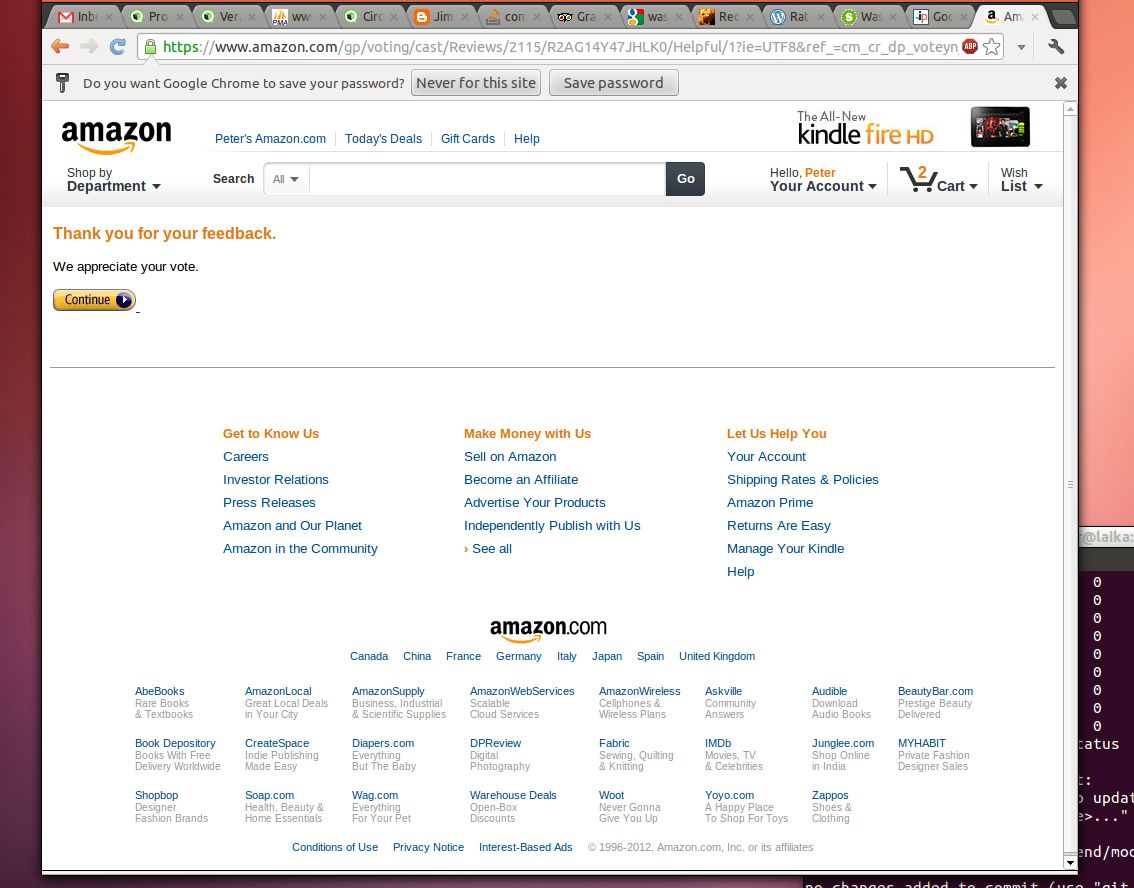Screen dimensions: 1134x888
Task: Click the amazon.com footer logo
Action: click(548, 629)
